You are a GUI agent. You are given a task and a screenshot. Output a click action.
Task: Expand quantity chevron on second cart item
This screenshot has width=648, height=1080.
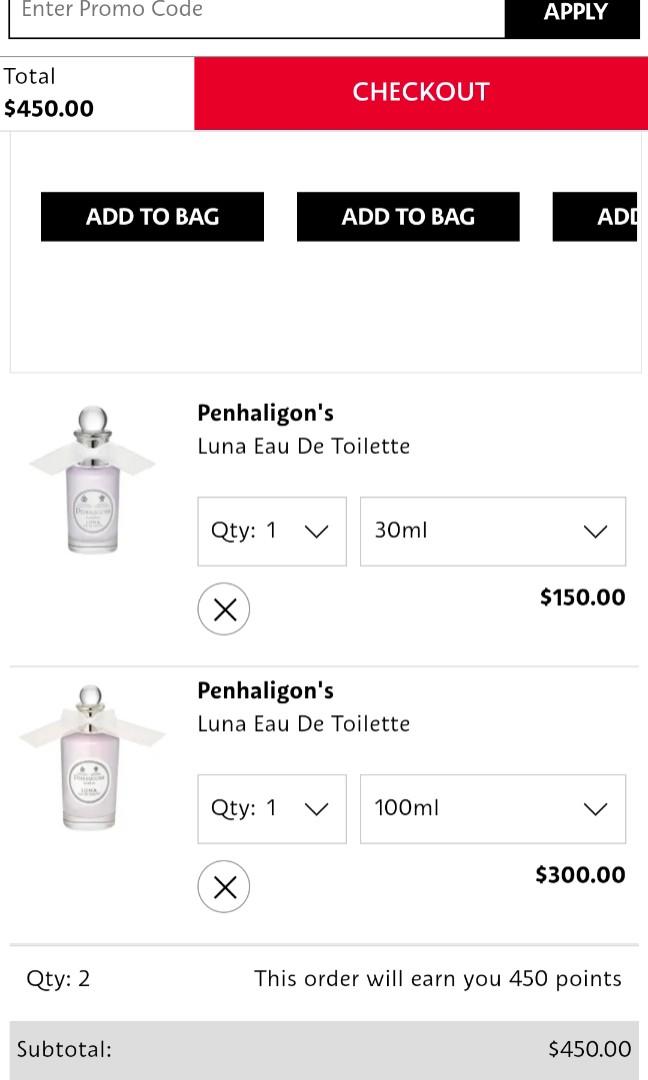point(316,809)
